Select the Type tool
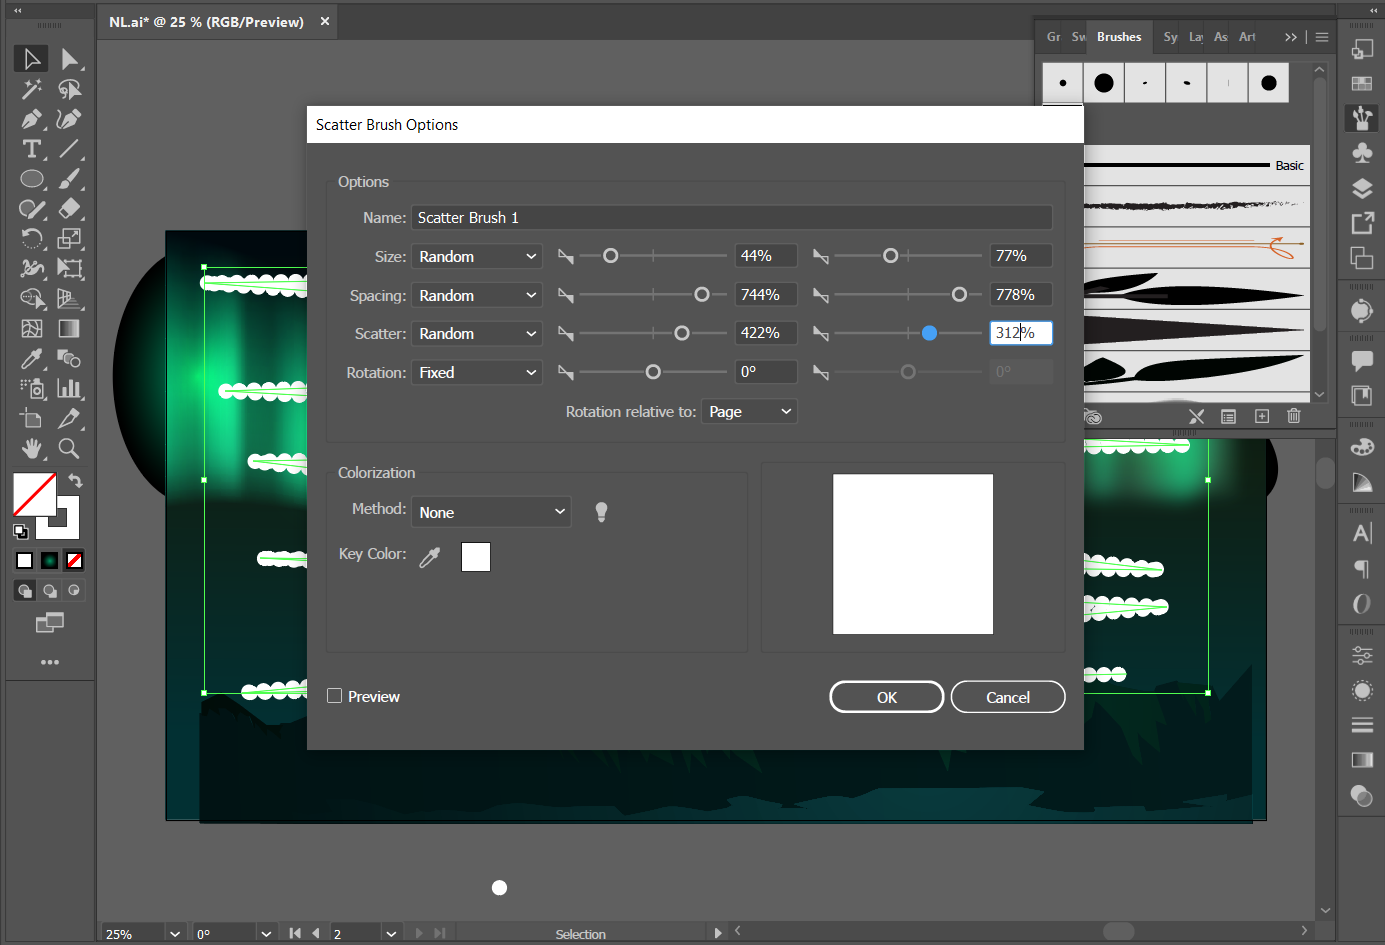This screenshot has height=945, width=1385. [x=32, y=149]
